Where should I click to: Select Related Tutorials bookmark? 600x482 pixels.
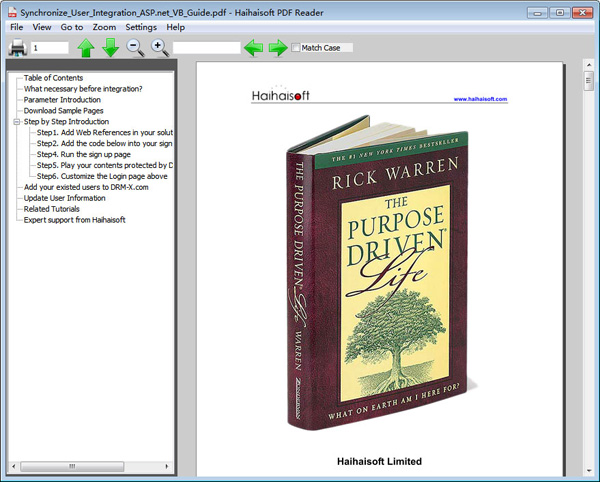click(51, 209)
